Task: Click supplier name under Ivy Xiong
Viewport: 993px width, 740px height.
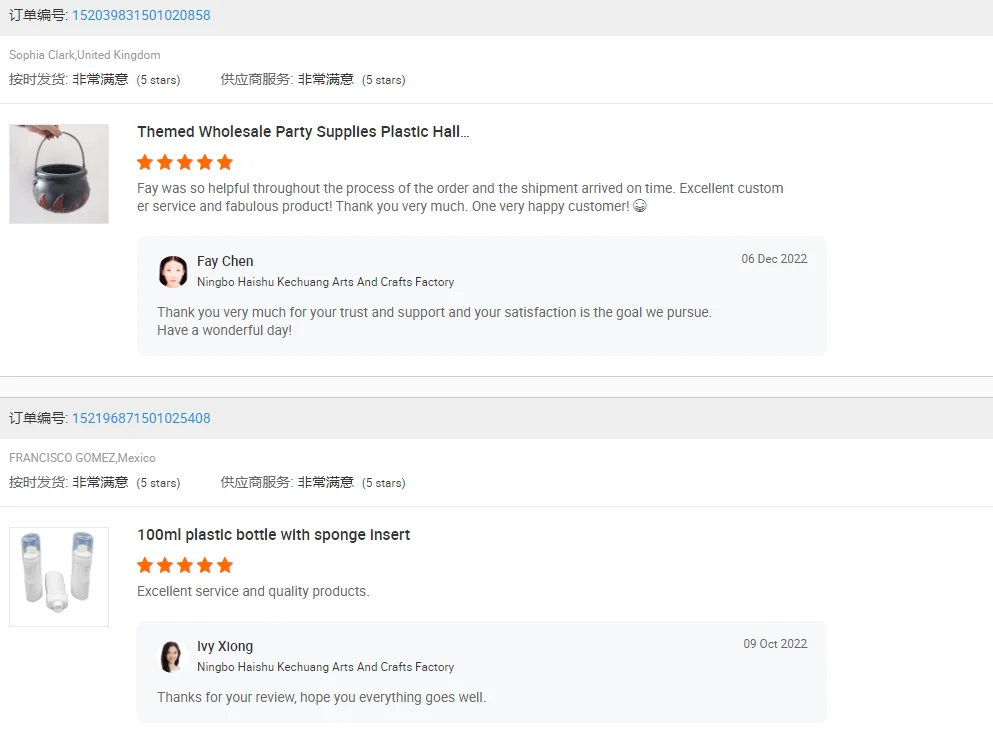Action: 325,667
